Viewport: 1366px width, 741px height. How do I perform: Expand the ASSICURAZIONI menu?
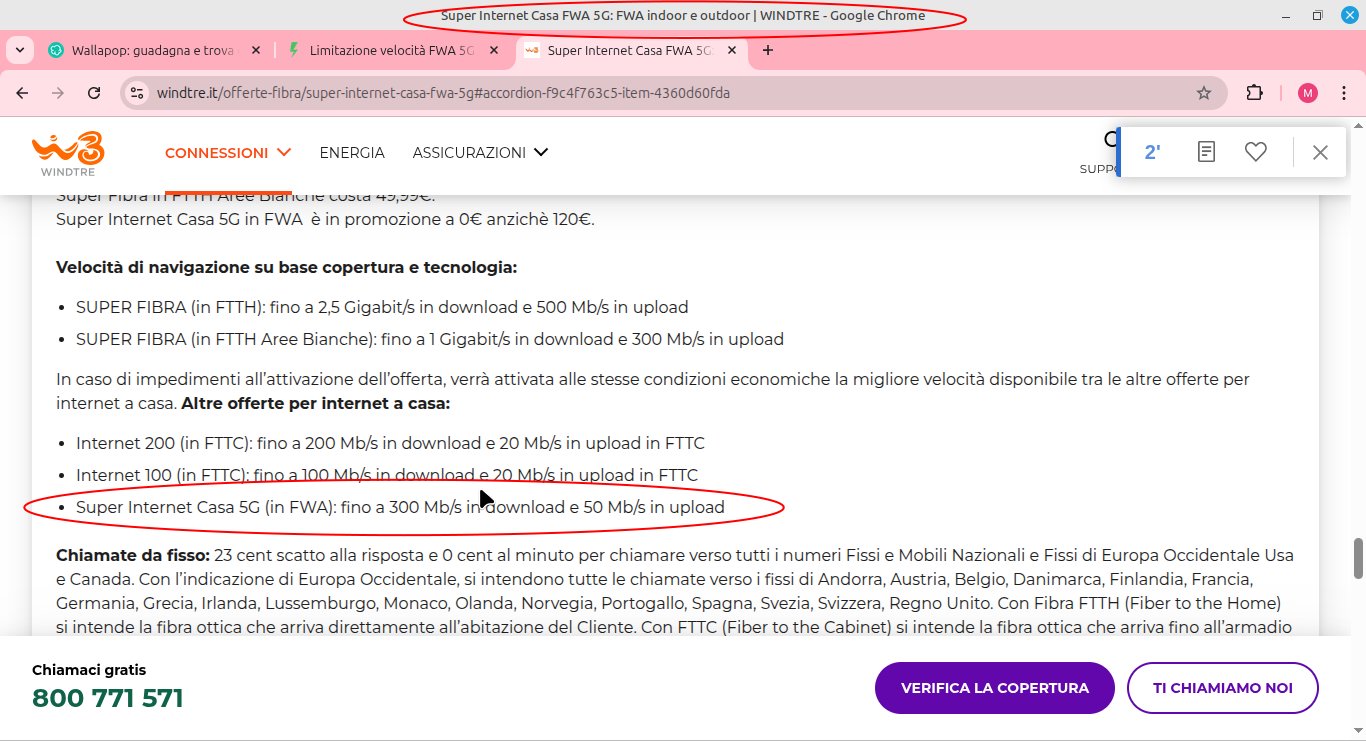click(481, 153)
